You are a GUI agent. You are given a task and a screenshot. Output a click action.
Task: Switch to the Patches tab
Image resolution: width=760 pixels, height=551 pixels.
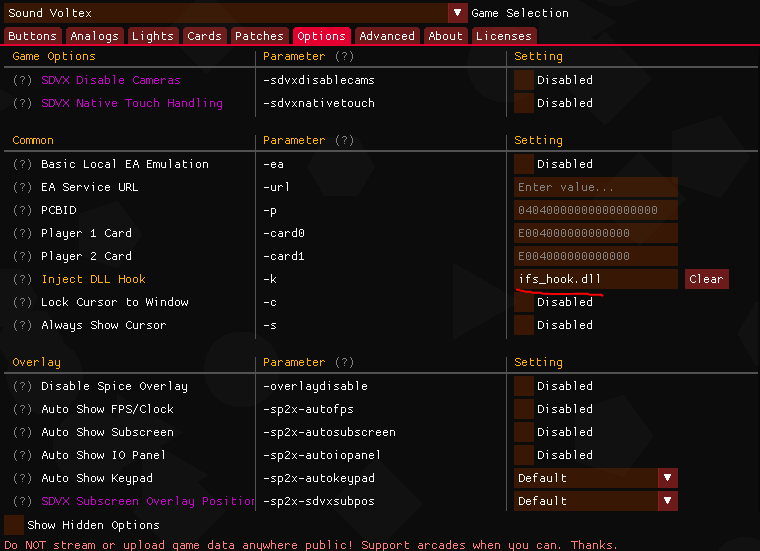coord(259,36)
